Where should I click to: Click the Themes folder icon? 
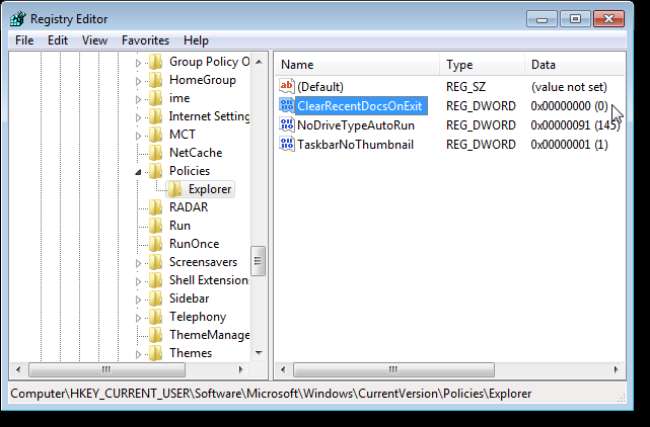(x=155, y=353)
